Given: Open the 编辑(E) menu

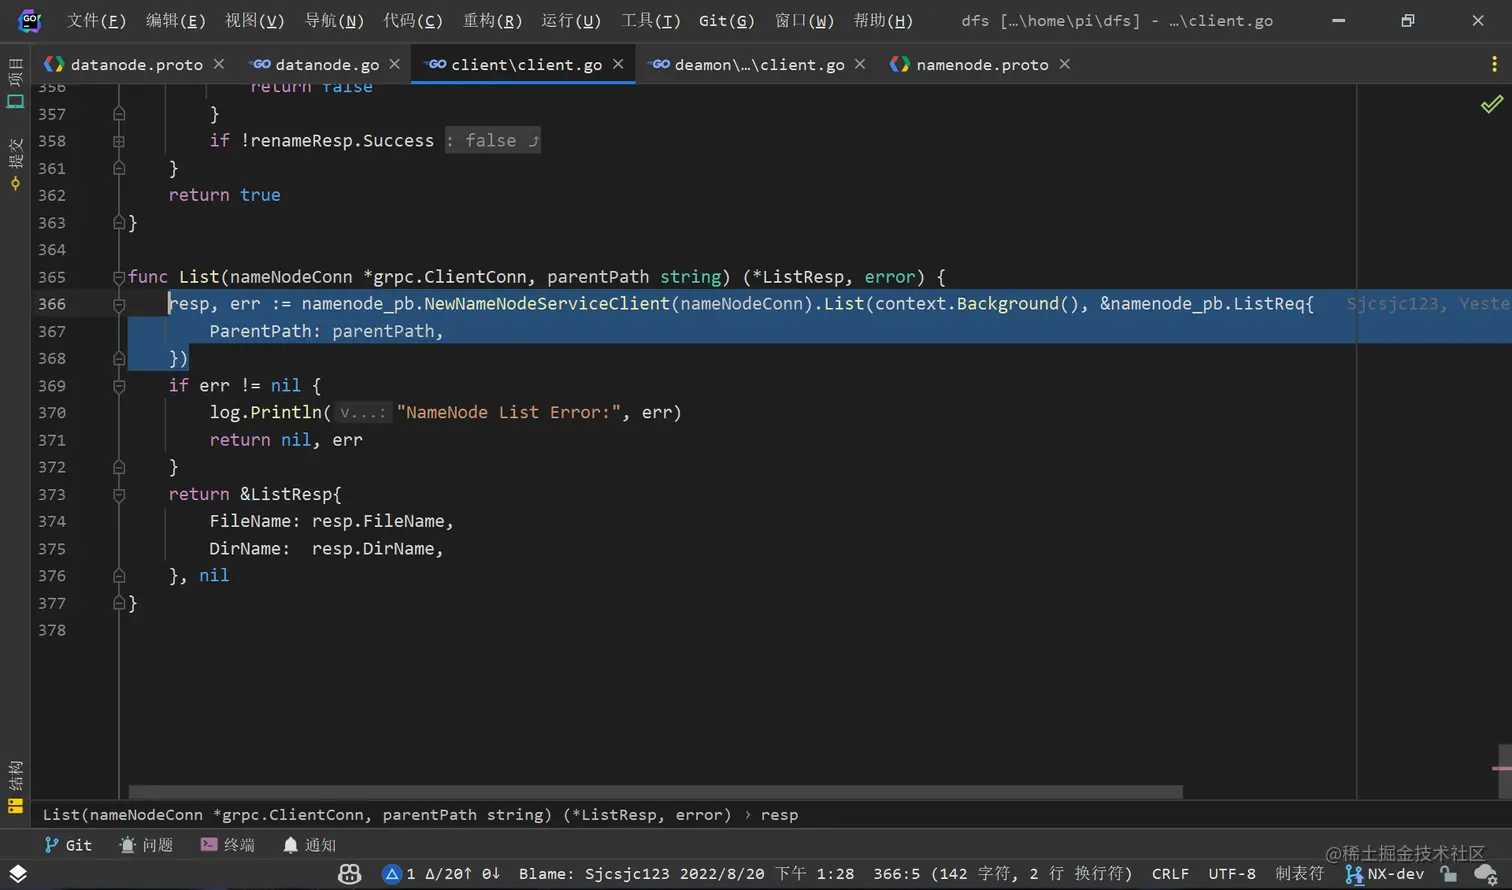Looking at the screenshot, I should point(175,20).
